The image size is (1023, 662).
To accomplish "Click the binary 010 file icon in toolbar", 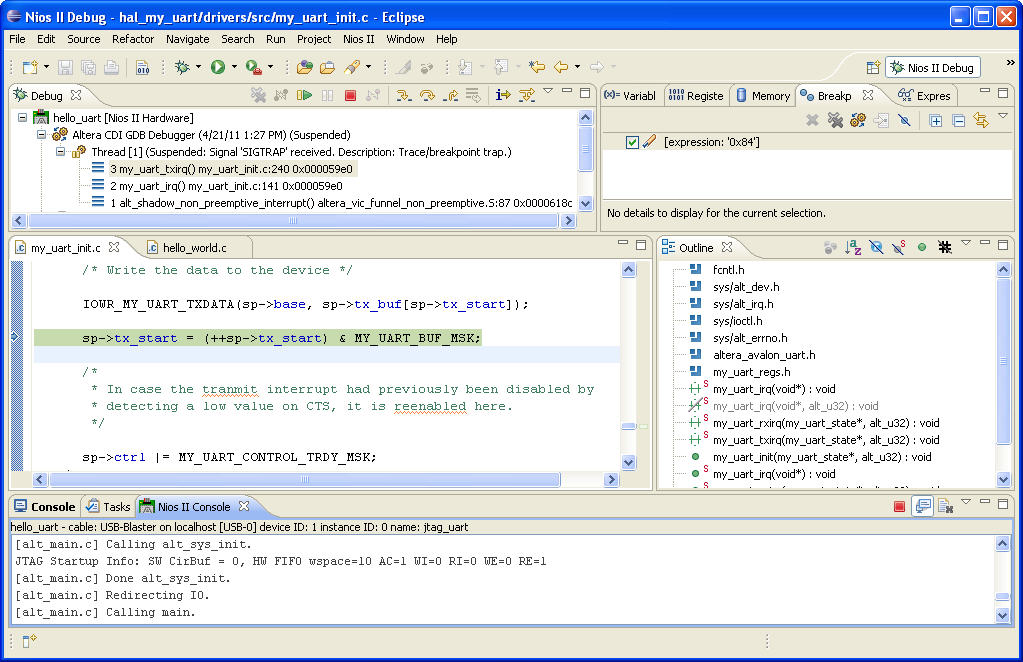I will click(x=142, y=67).
